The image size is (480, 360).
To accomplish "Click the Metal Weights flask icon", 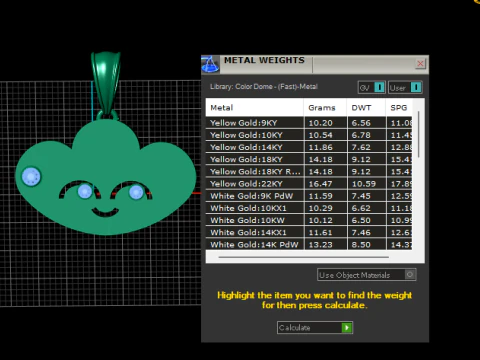I will click(x=210, y=64).
